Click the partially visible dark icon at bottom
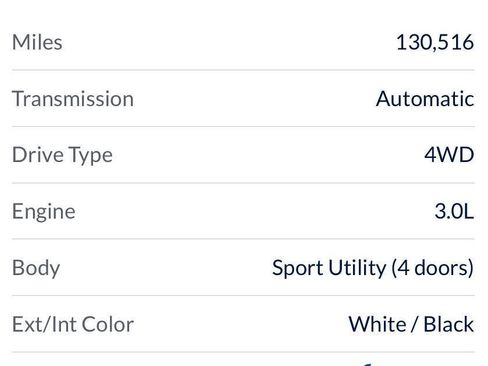 [x=367, y=365]
